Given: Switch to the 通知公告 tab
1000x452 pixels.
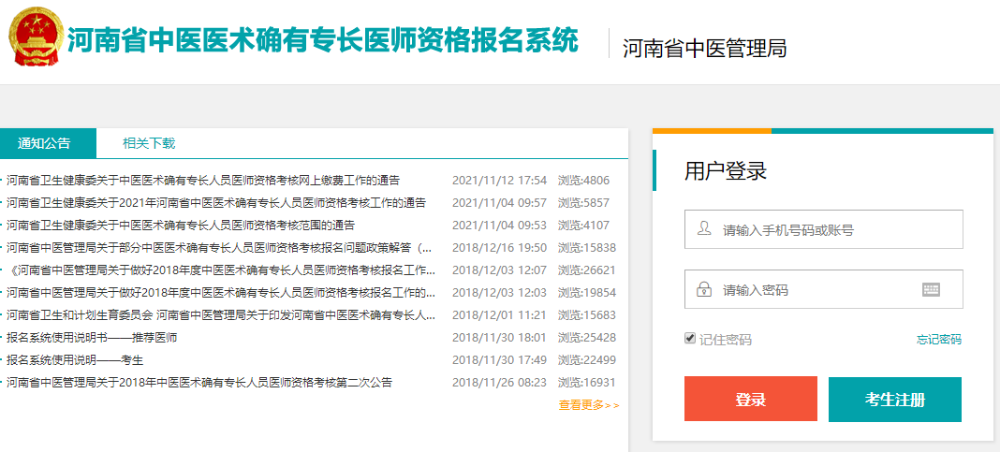Looking at the screenshot, I should [44, 143].
